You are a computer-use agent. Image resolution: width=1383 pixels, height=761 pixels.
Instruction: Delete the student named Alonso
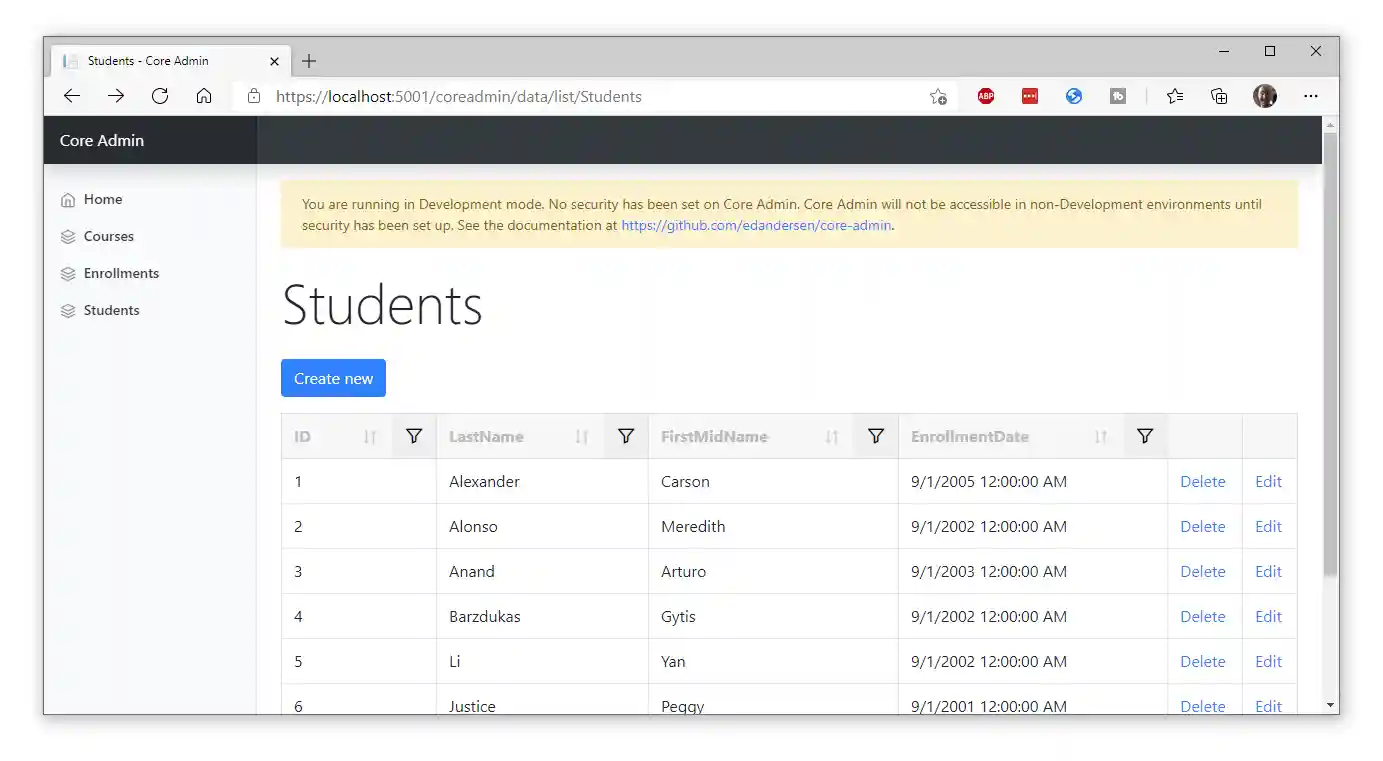pyautogui.click(x=1203, y=526)
